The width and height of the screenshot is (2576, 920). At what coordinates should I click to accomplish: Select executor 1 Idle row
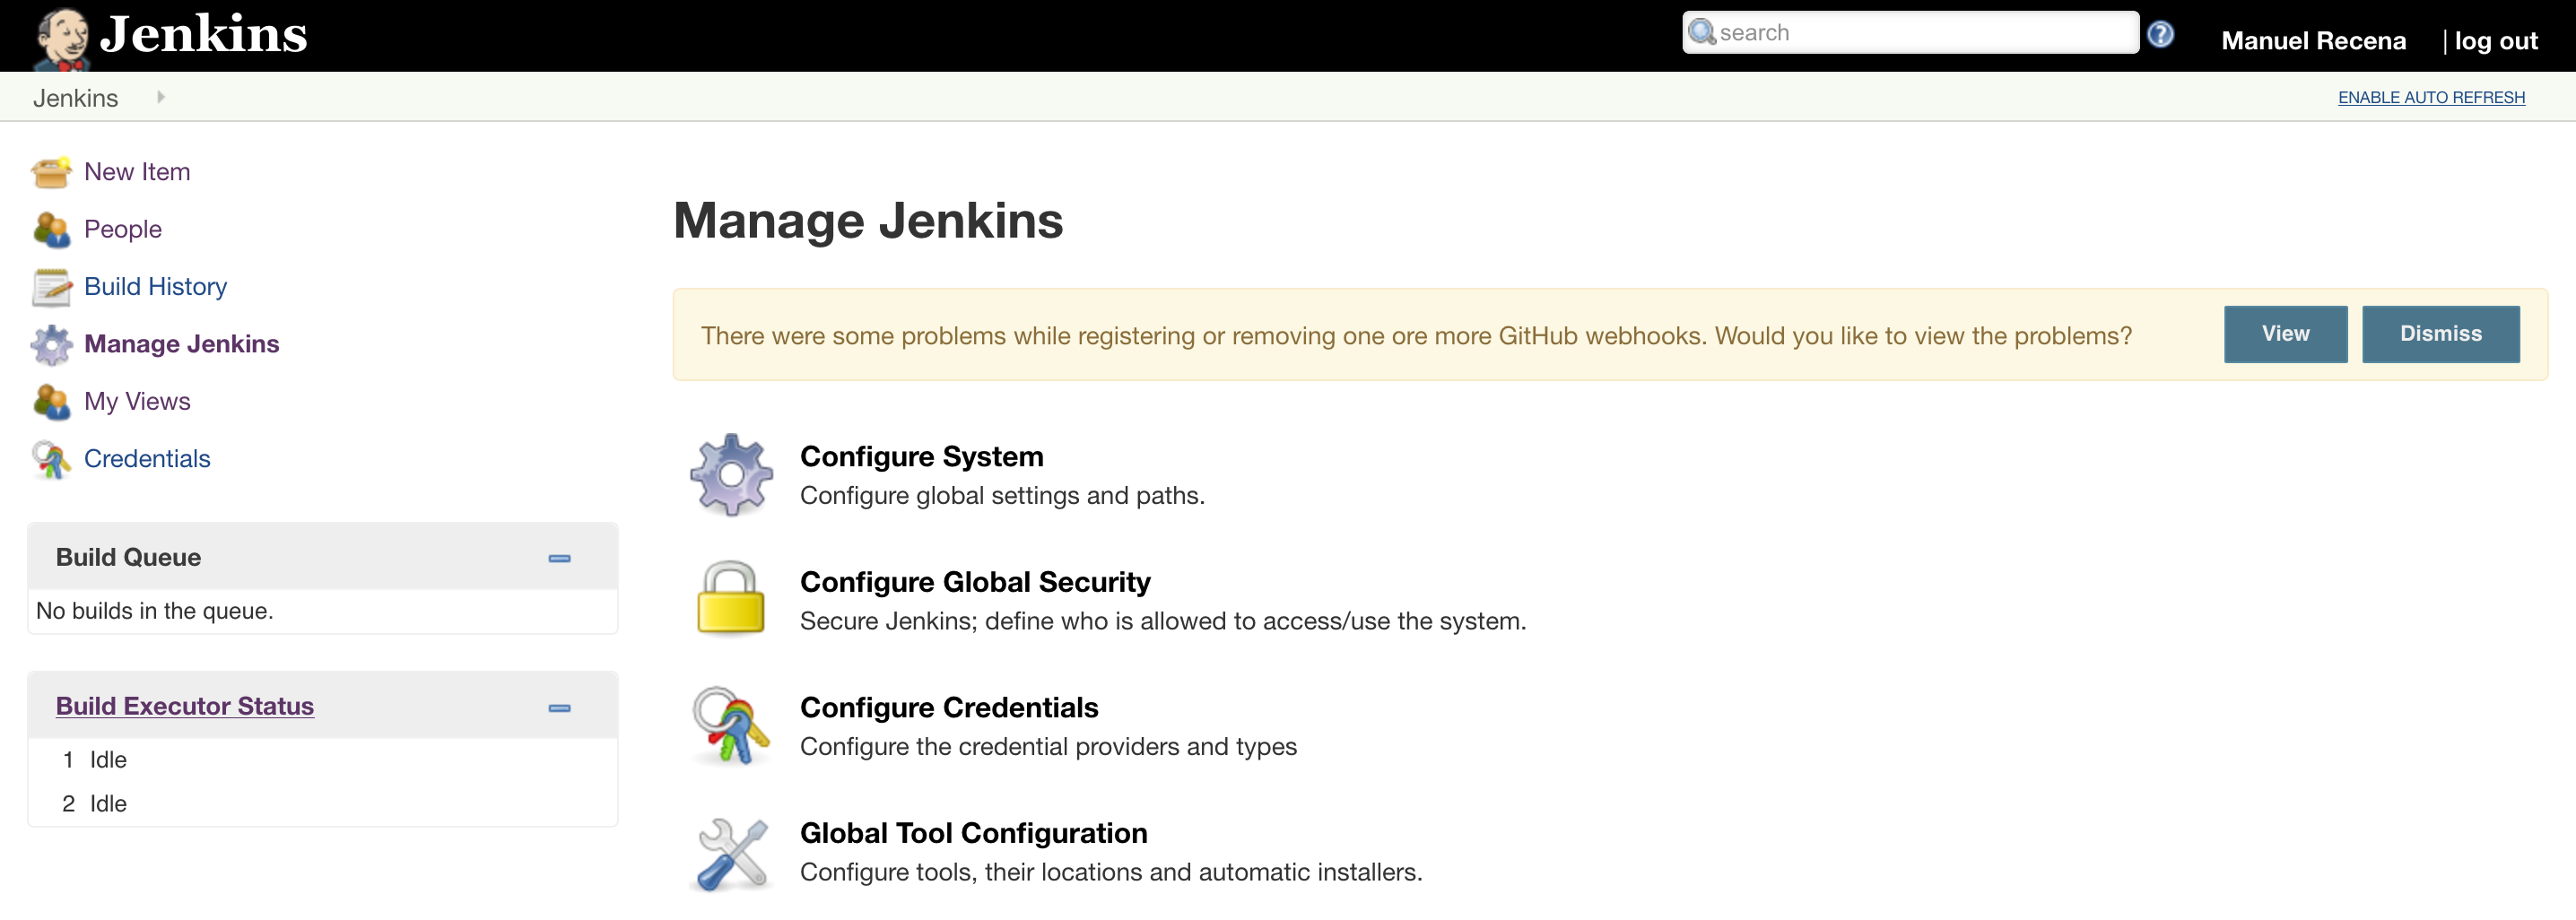(322, 760)
